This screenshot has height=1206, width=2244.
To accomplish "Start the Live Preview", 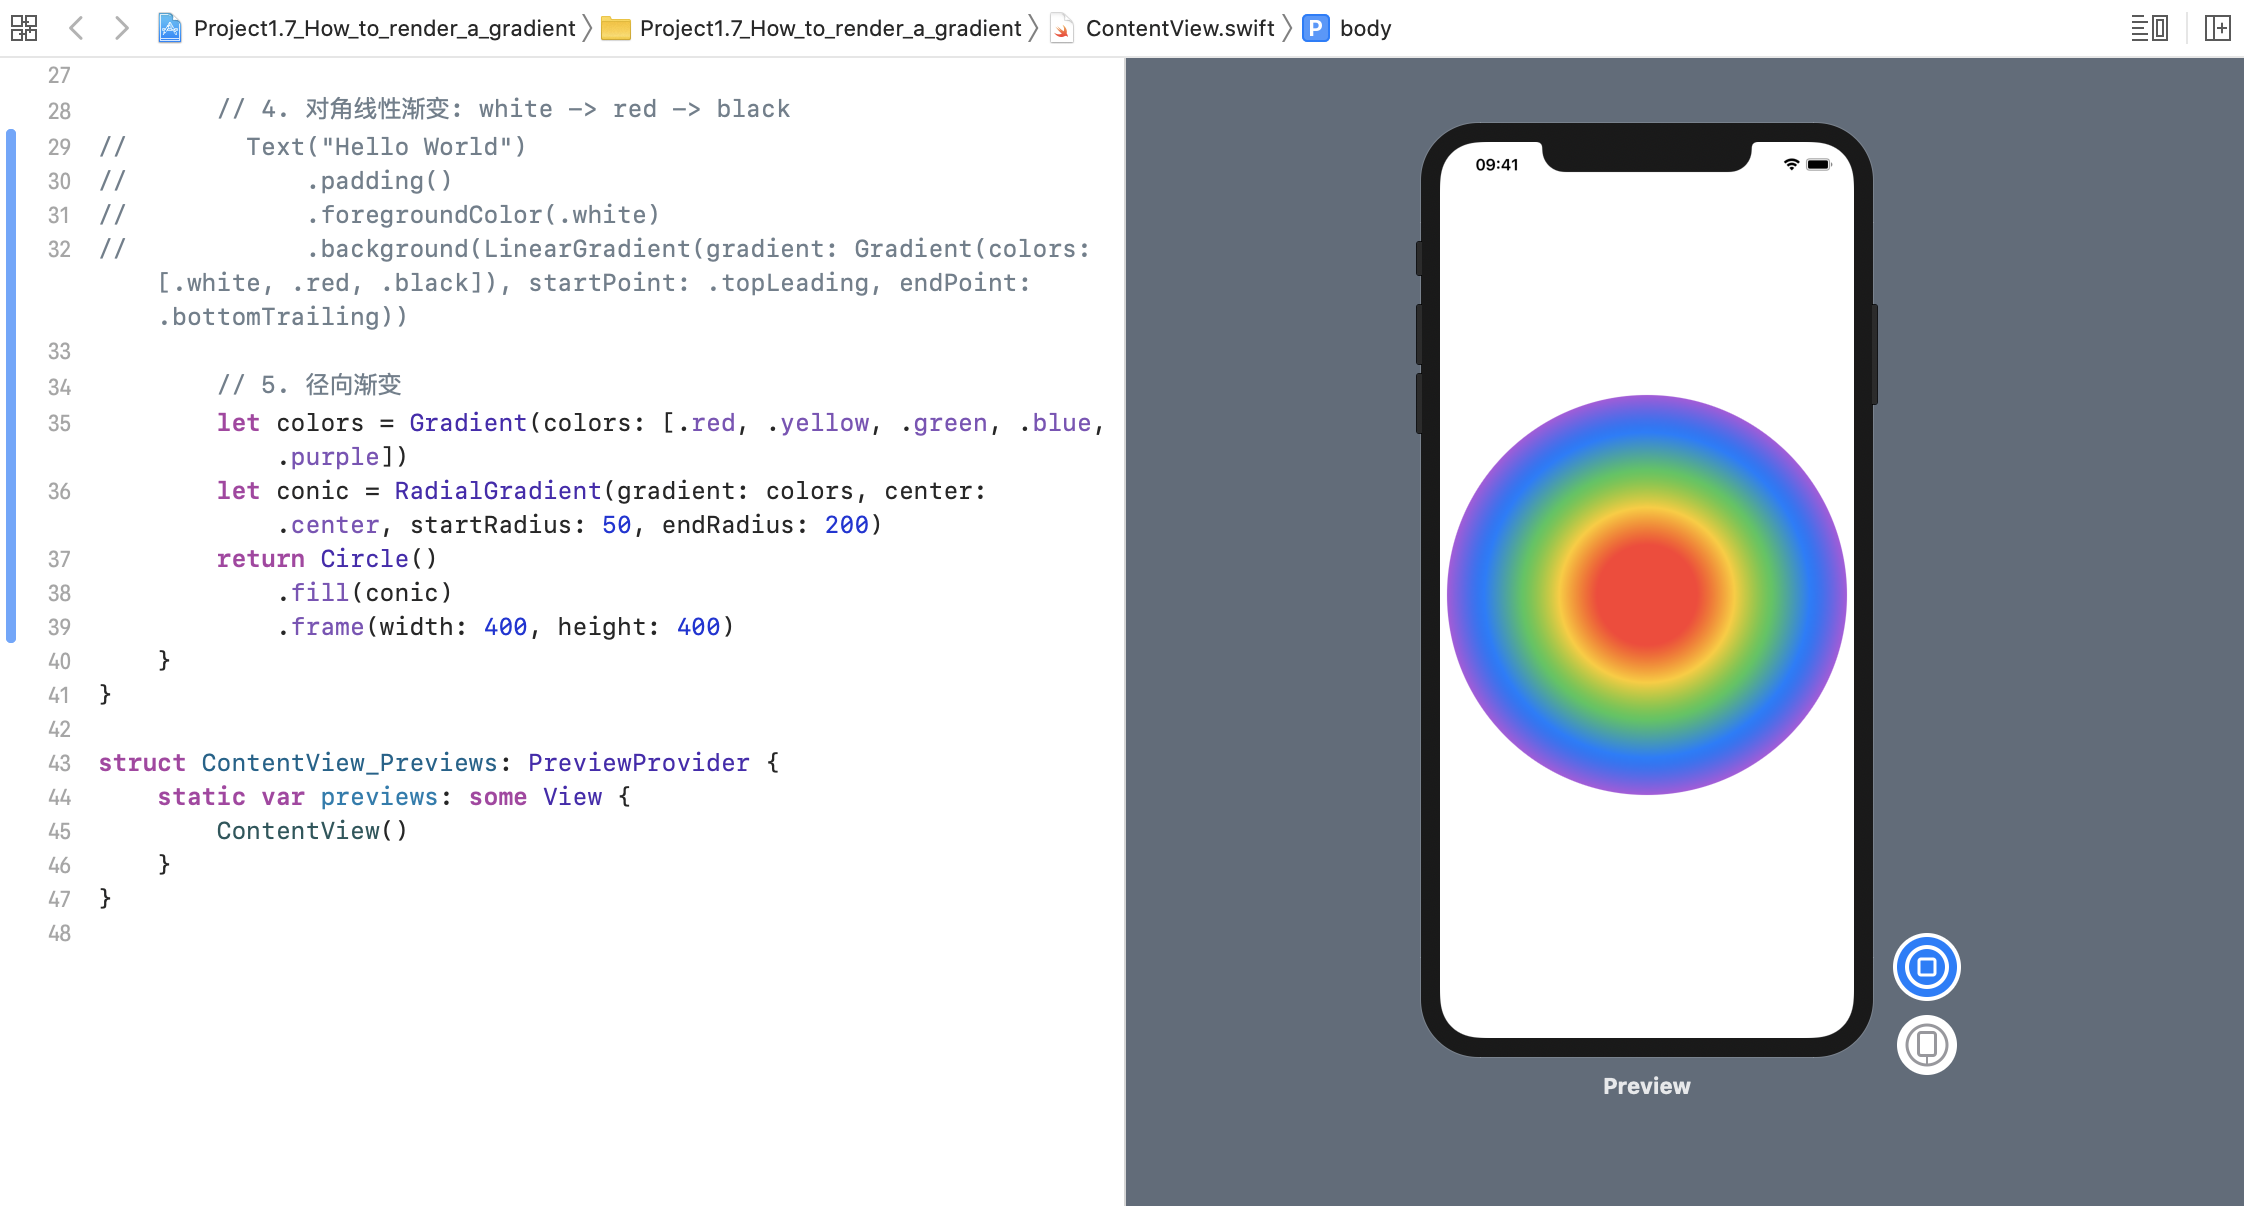I will point(1926,967).
